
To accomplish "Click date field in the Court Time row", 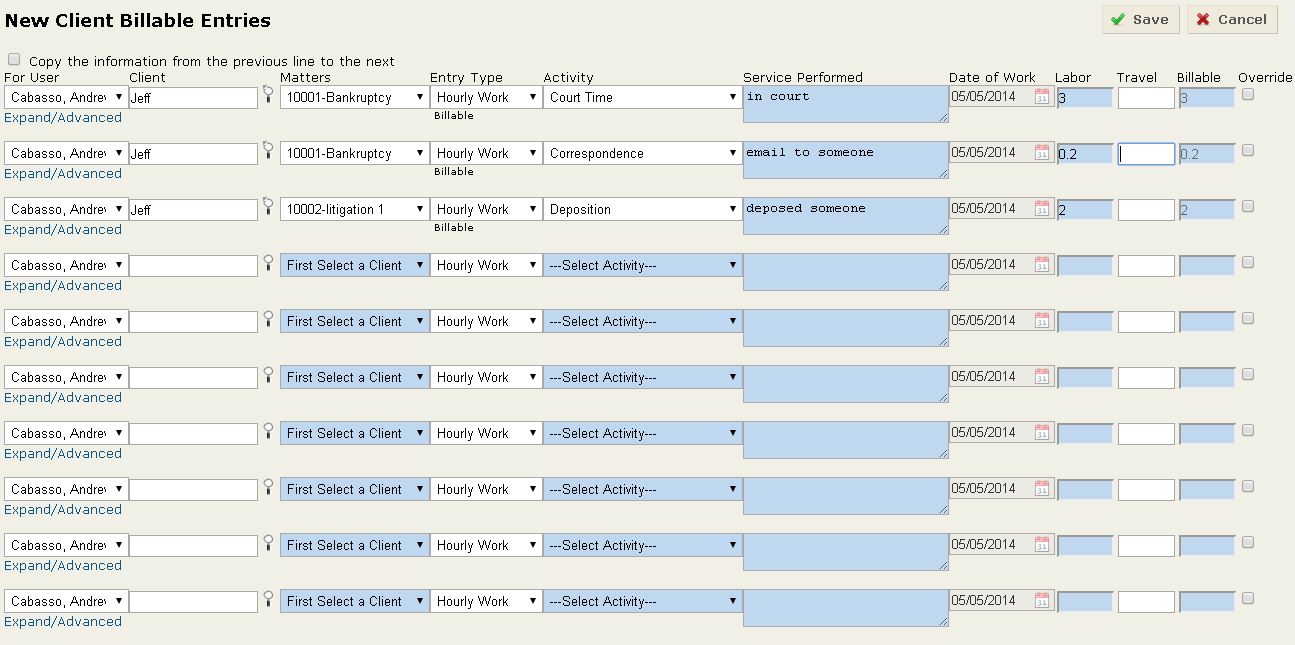I will [x=991, y=97].
